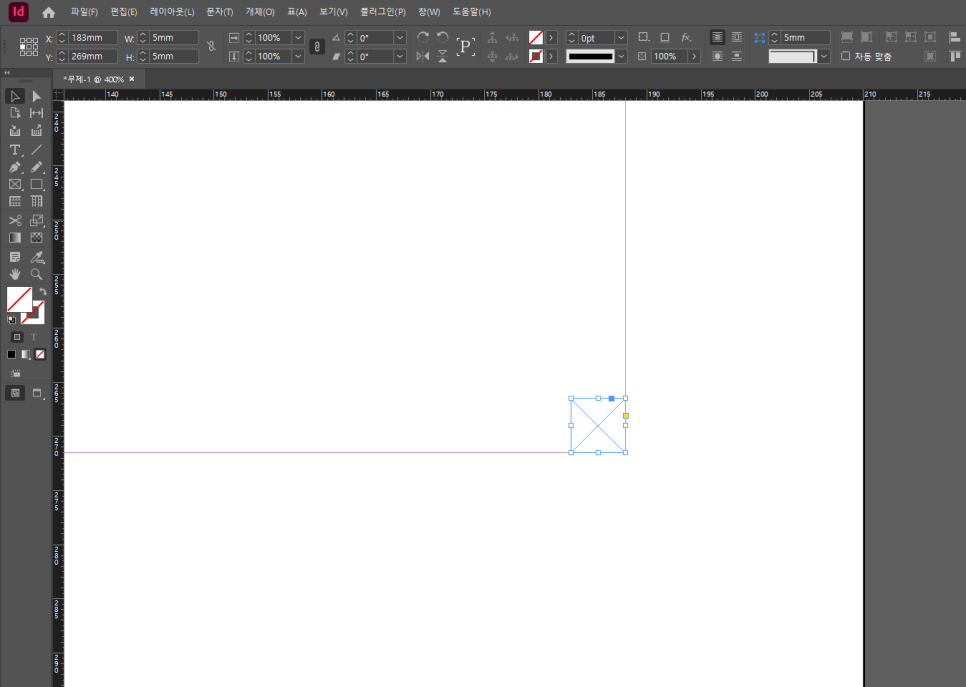Click the swap fill and stroke arrow
966x687 pixels.
(x=43, y=291)
